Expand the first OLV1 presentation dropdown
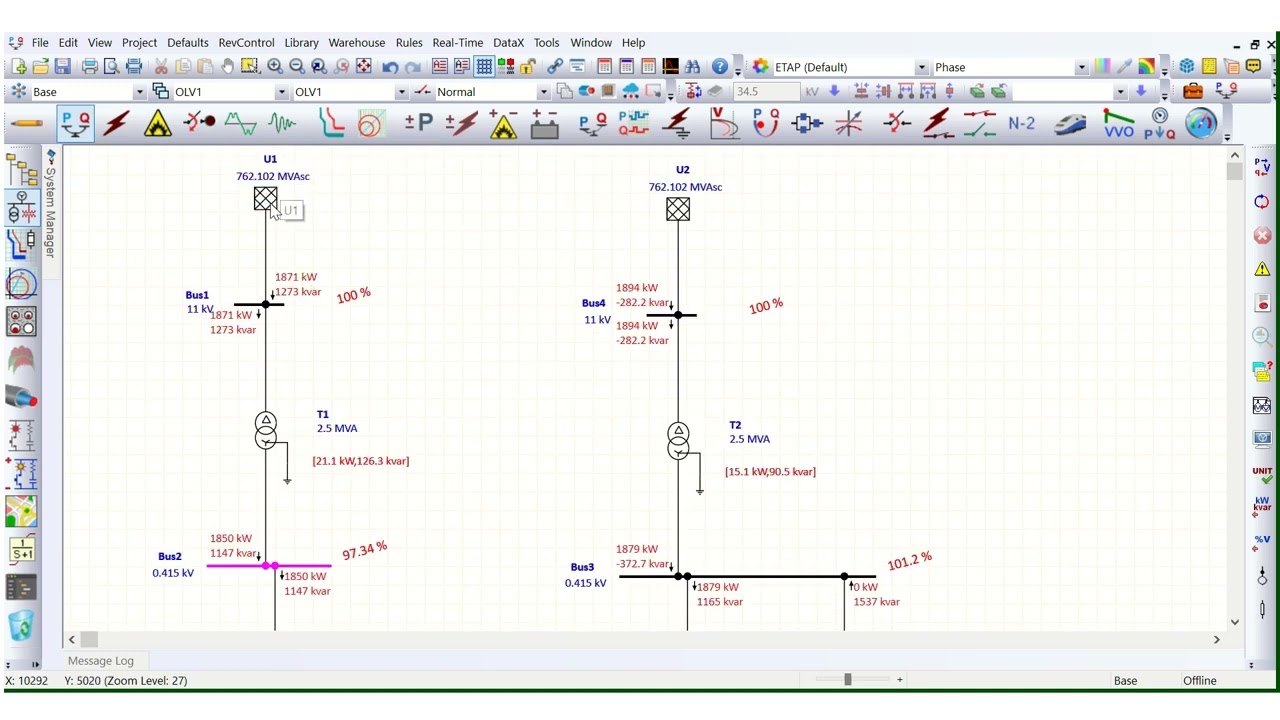The width and height of the screenshot is (1280, 720). coord(282,92)
